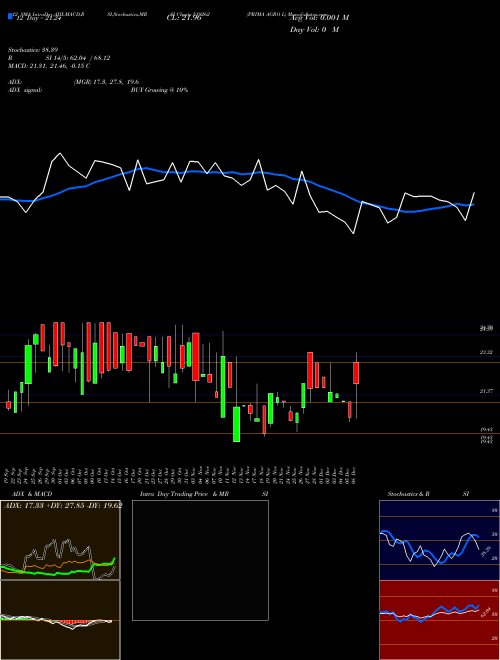Image resolution: width=500 pixels, height=660 pixels.
Task: Click the 'ADX signal:' label
Action: pyautogui.click(x=24, y=90)
